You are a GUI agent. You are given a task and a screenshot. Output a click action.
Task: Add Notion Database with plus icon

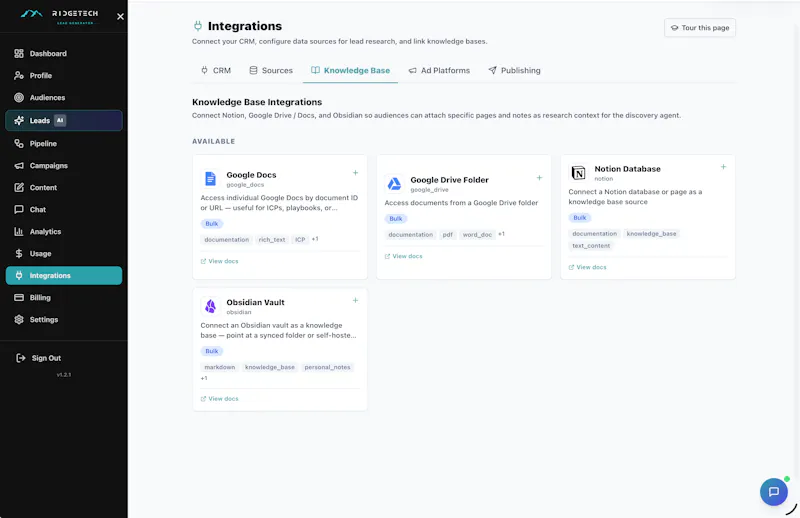723,167
